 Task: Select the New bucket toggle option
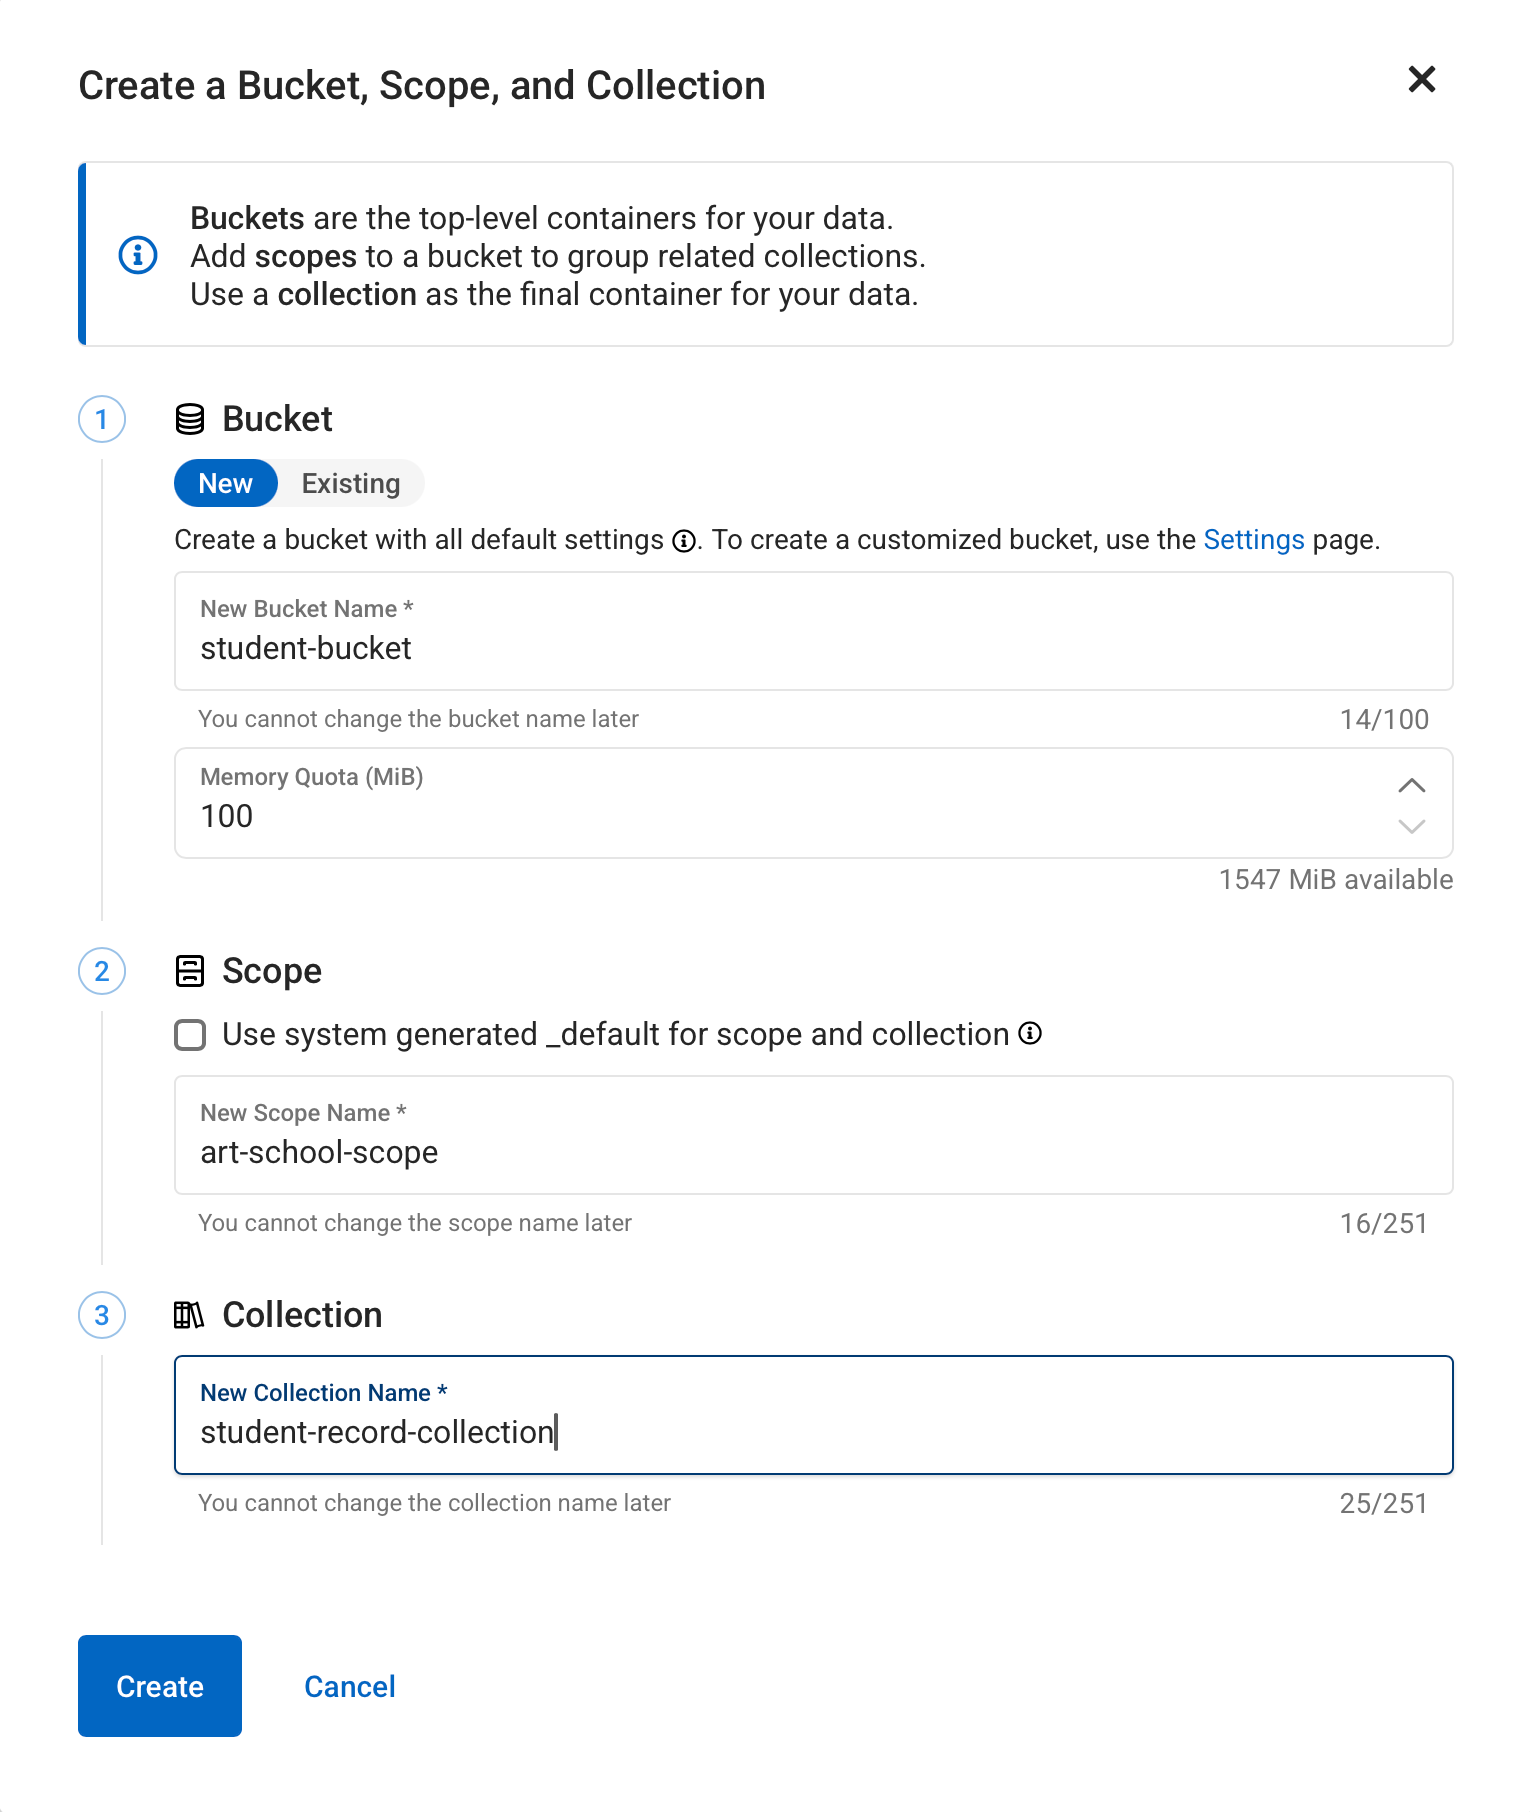pos(226,484)
